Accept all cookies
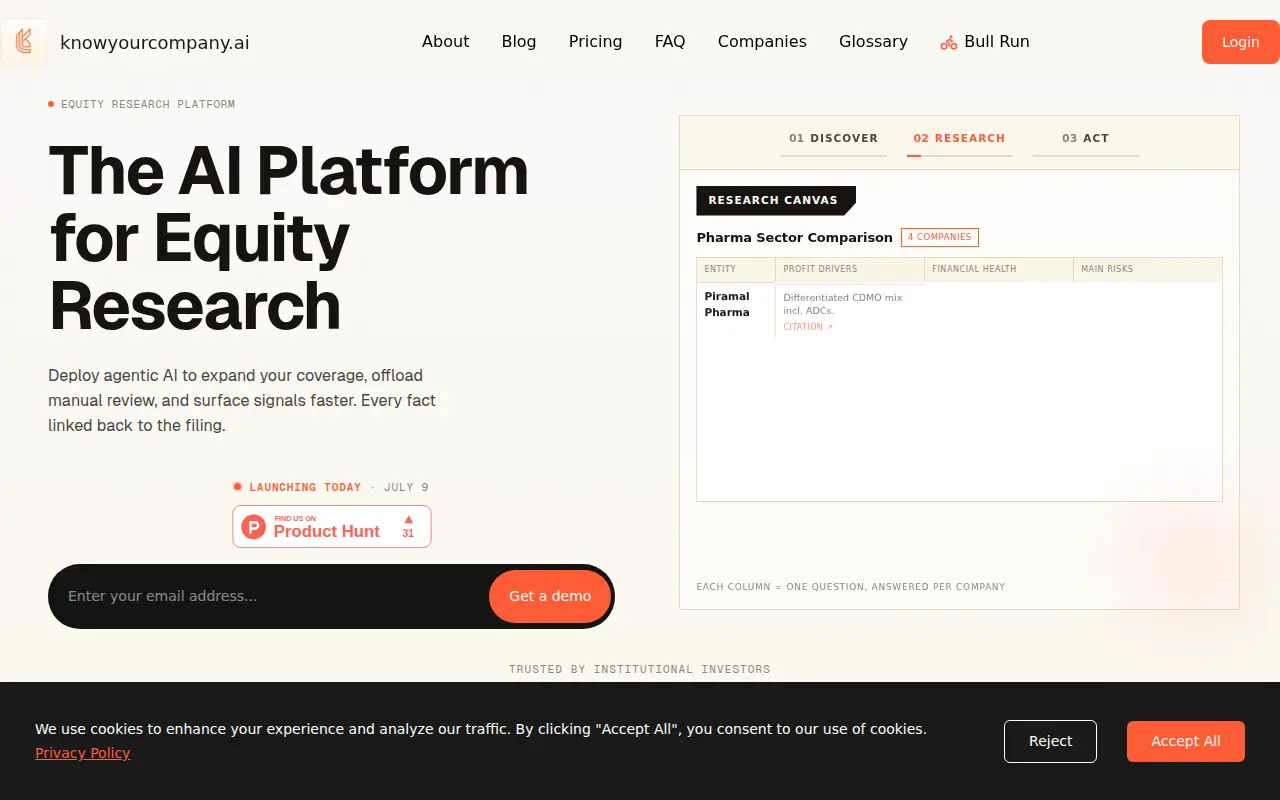Screen dimensions: 1280x800 pyautogui.click(x=1186, y=741)
